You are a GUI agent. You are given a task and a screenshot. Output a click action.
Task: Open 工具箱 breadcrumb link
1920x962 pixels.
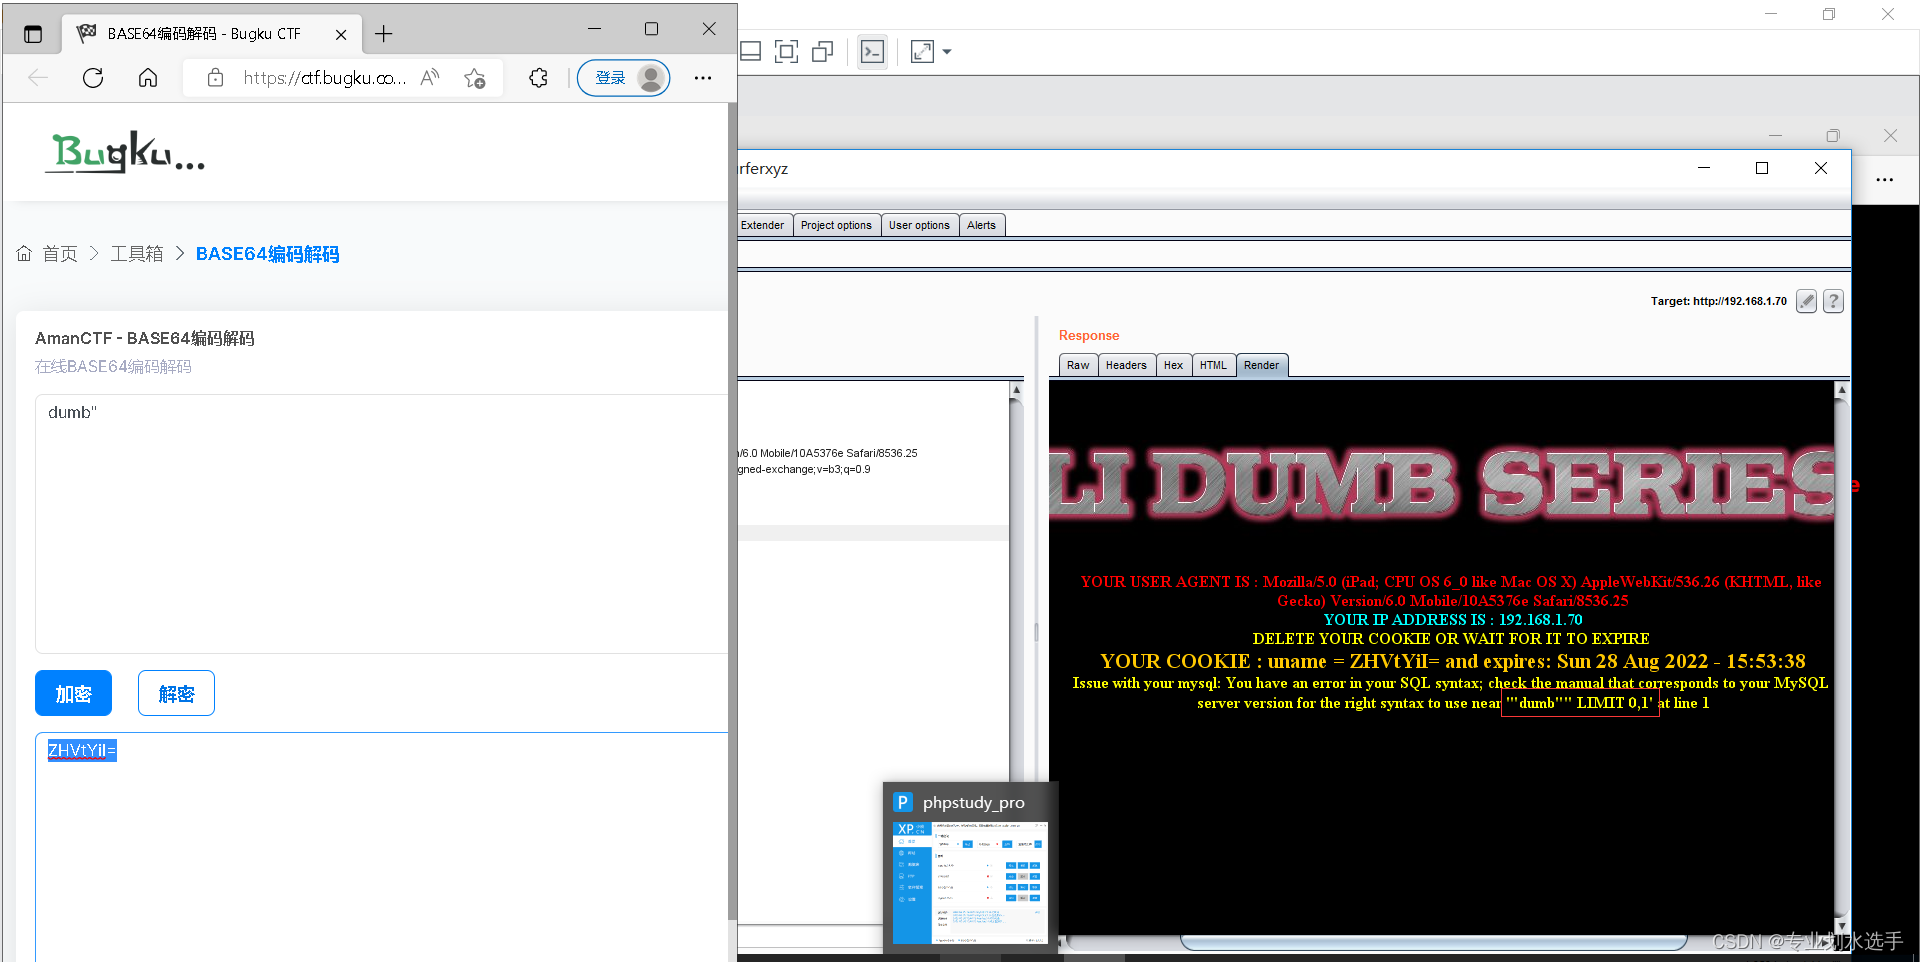tap(137, 254)
